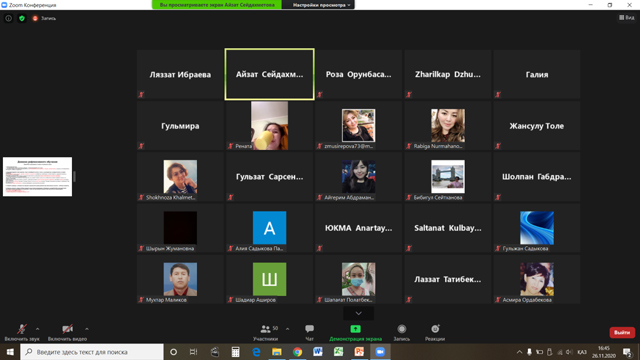640x360 pixels.
Task: Select Мухтар Маликов participant photo
Action: [180, 279]
